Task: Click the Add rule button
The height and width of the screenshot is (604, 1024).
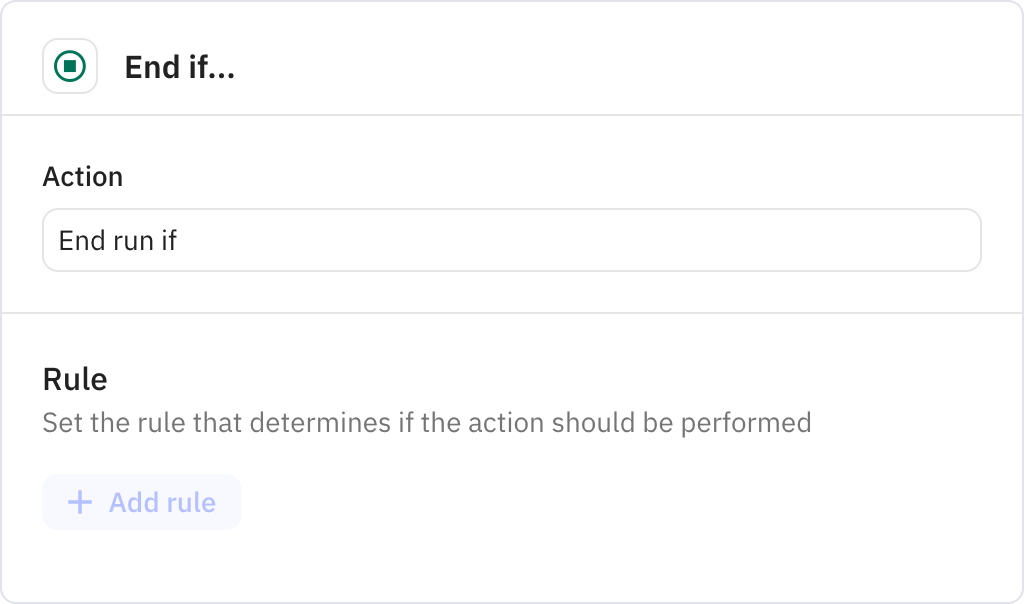Action: click(x=142, y=502)
